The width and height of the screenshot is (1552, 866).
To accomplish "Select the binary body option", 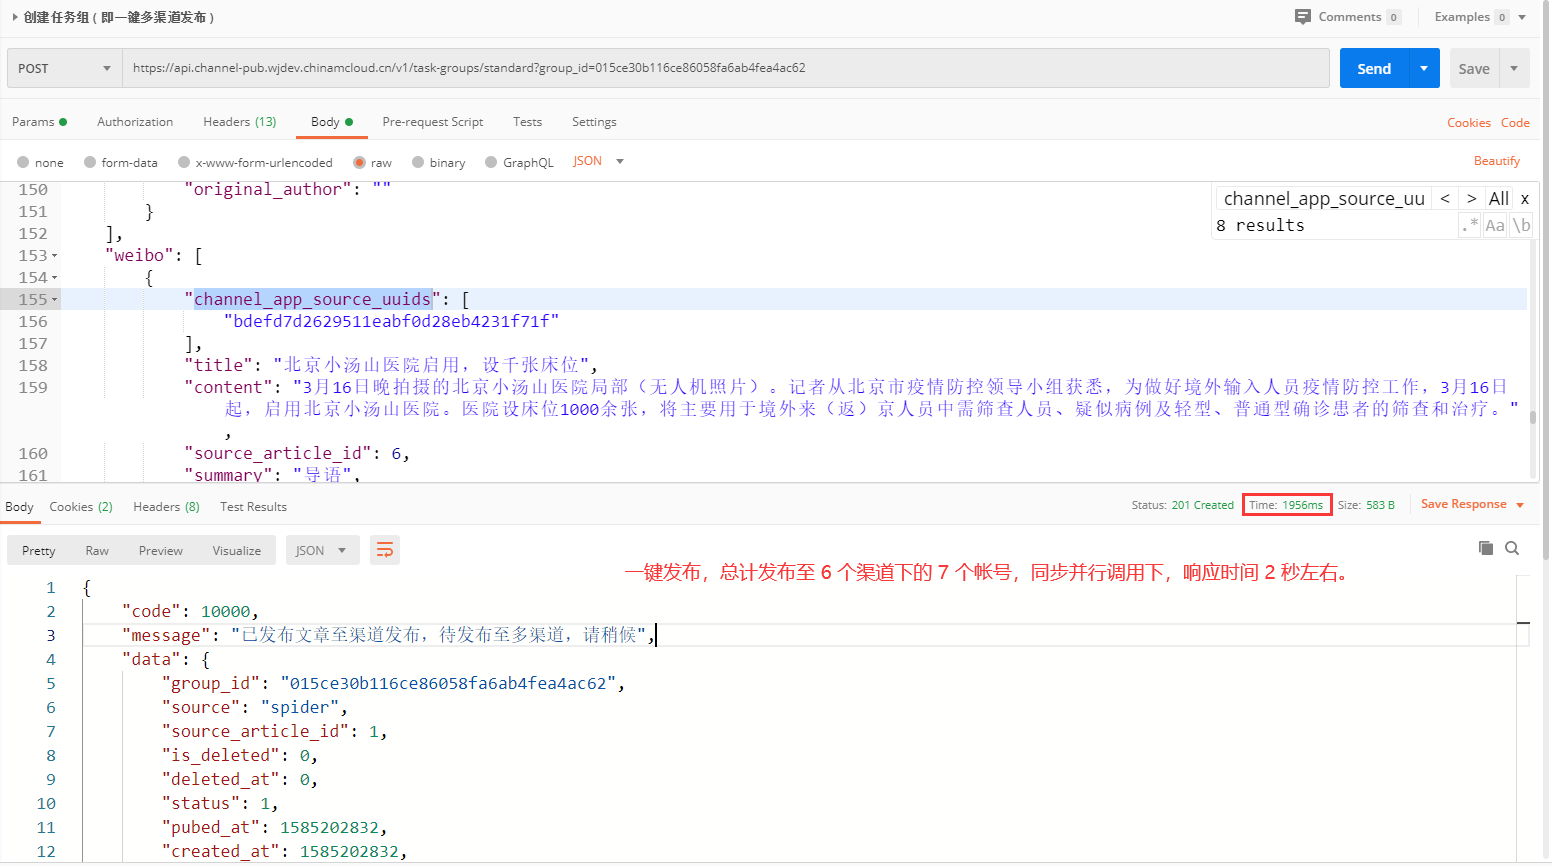I will pyautogui.click(x=438, y=162).
